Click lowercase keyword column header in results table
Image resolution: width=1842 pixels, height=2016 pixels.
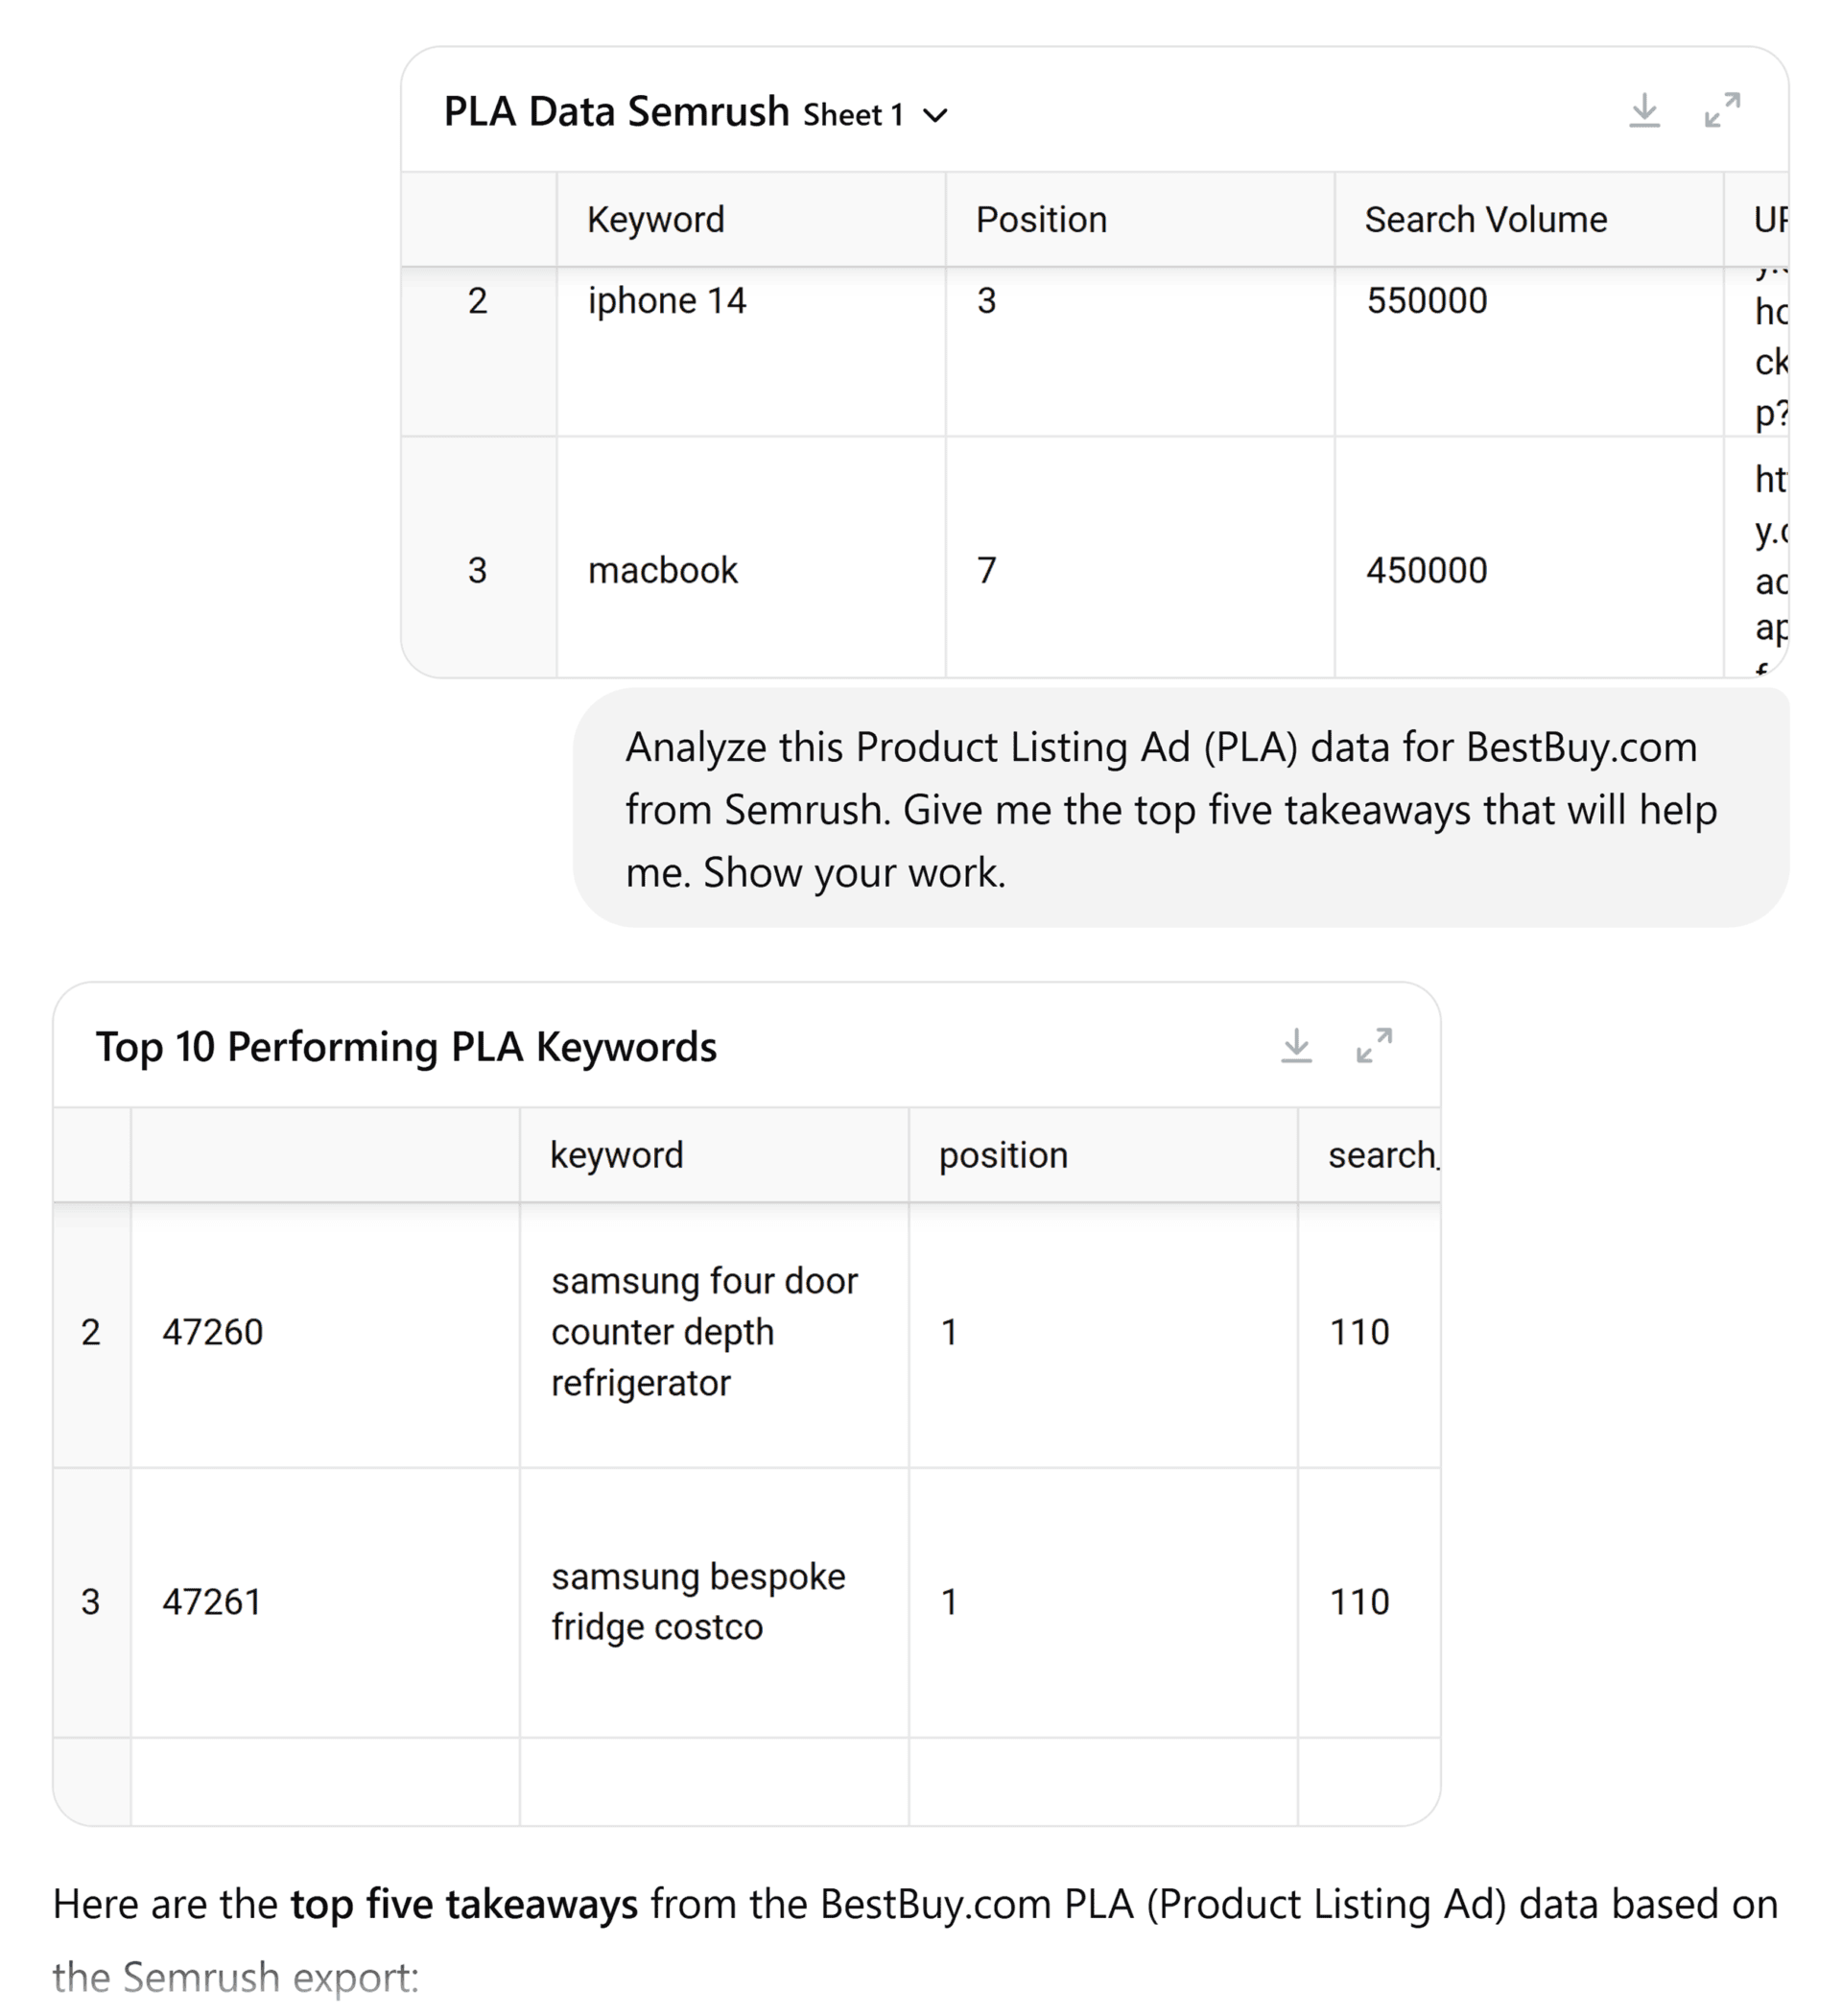point(616,1155)
